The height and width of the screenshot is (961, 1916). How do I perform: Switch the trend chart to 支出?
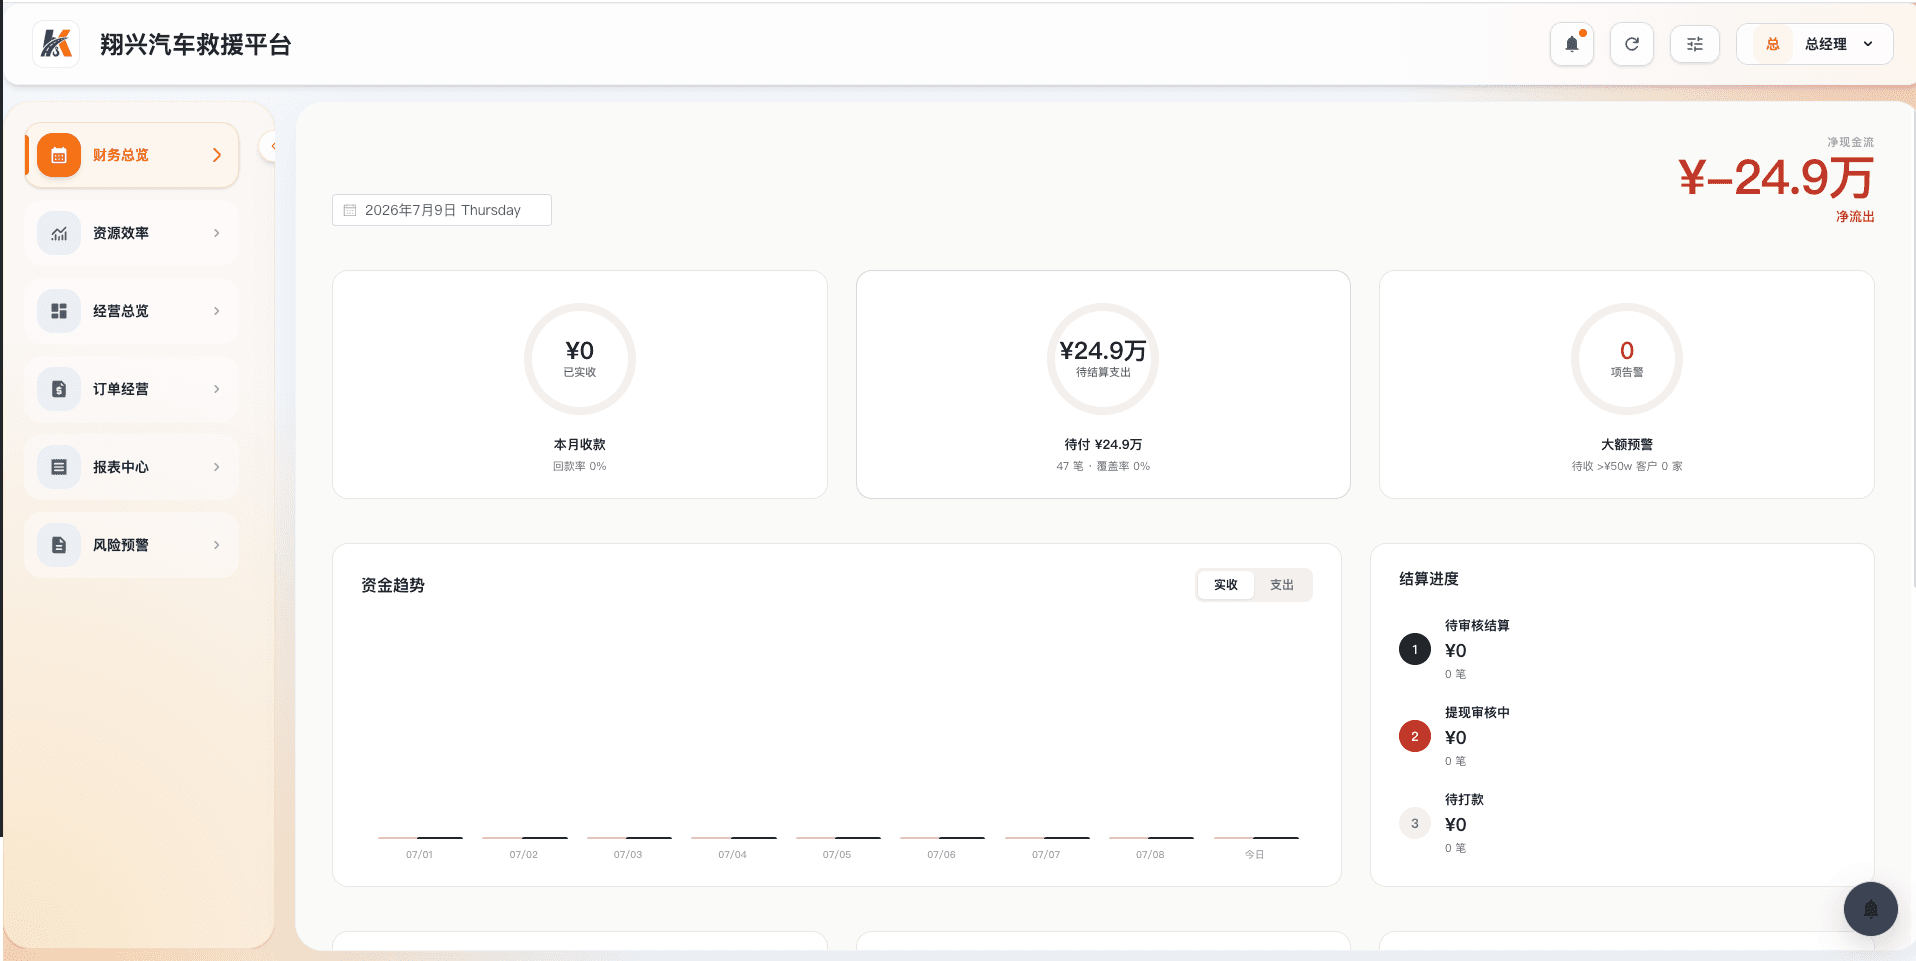[x=1281, y=585]
